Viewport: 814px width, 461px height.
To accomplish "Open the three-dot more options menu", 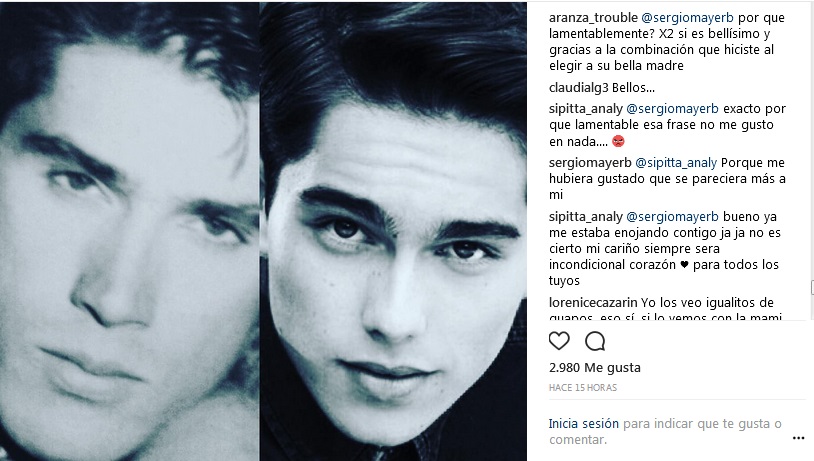I will 798,438.
